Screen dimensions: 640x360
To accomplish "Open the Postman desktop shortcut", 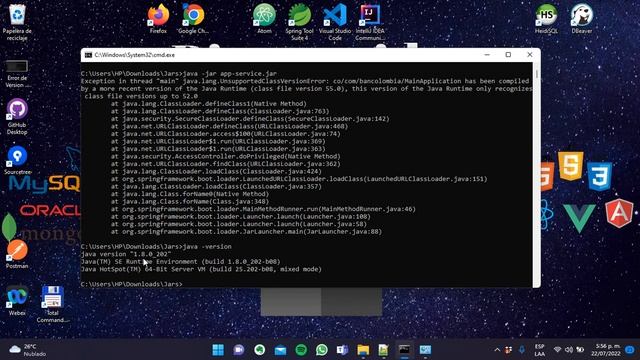I will [17, 254].
